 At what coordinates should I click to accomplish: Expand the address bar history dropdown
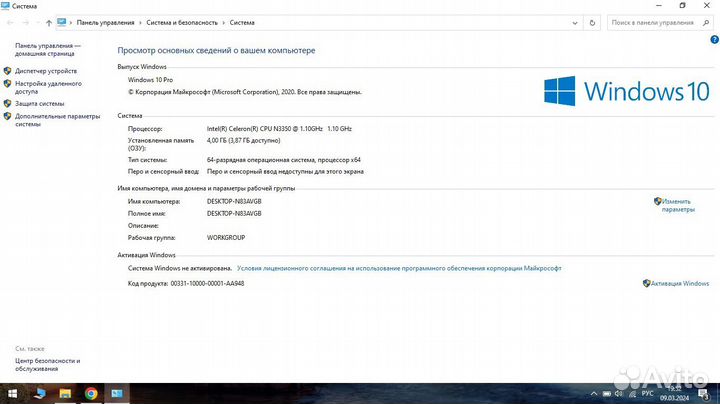pyautogui.click(x=575, y=22)
